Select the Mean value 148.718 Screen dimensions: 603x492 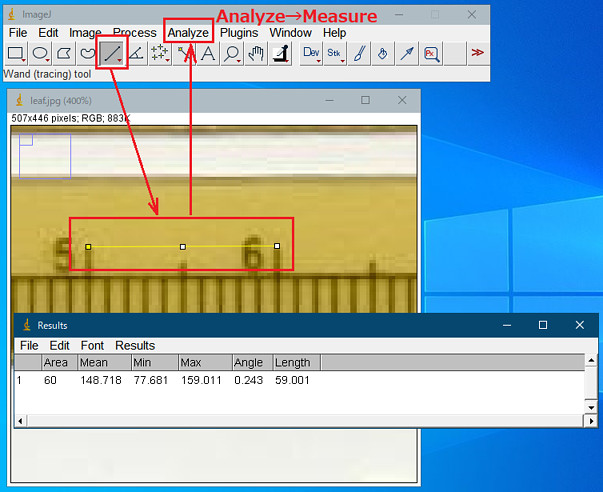pyautogui.click(x=101, y=380)
